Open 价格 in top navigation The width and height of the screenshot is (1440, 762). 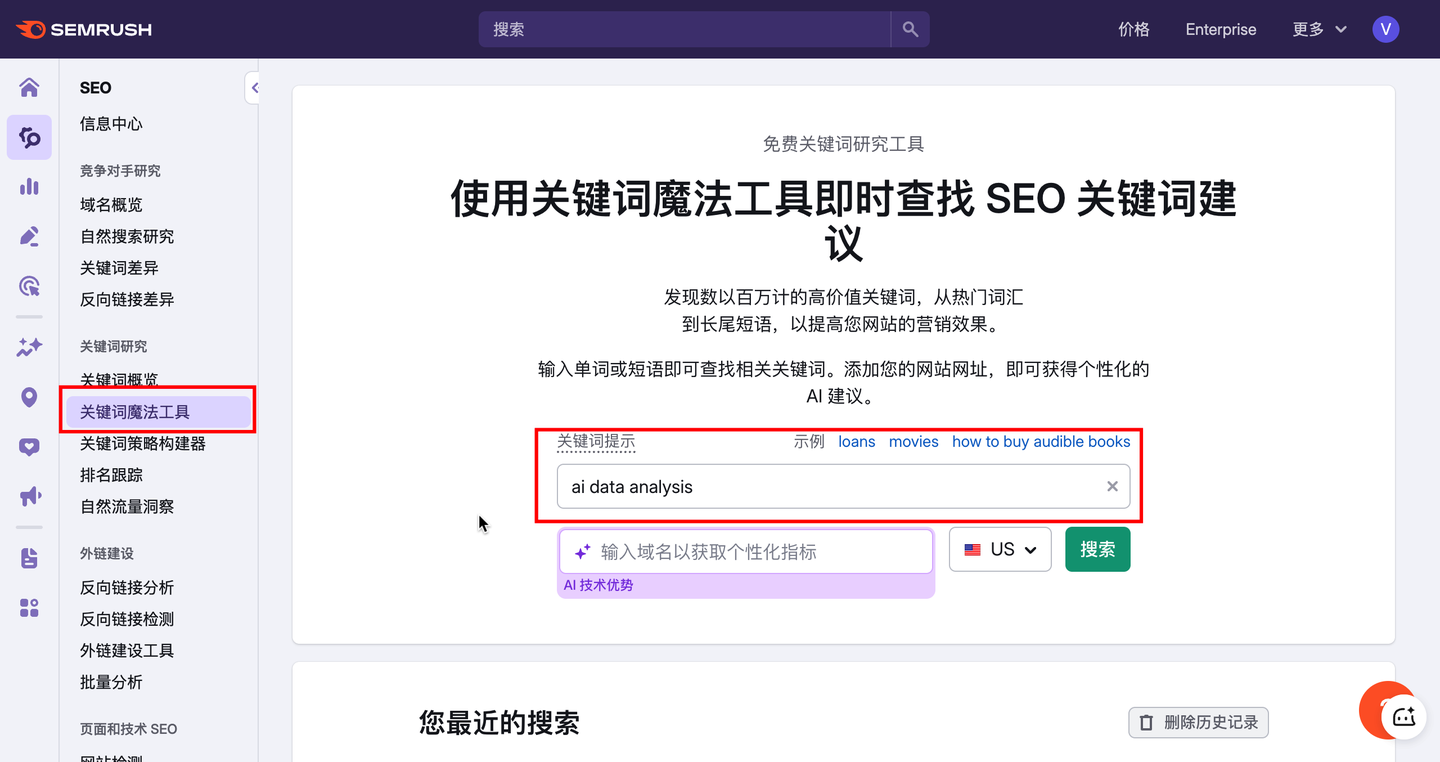point(1134,29)
